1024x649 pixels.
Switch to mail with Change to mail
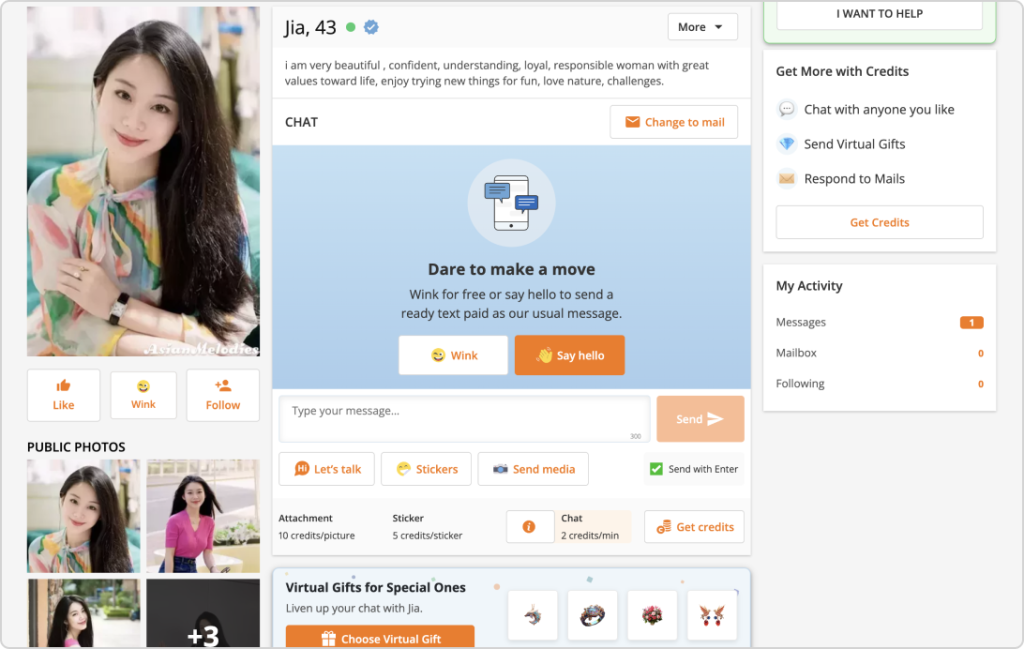point(674,122)
